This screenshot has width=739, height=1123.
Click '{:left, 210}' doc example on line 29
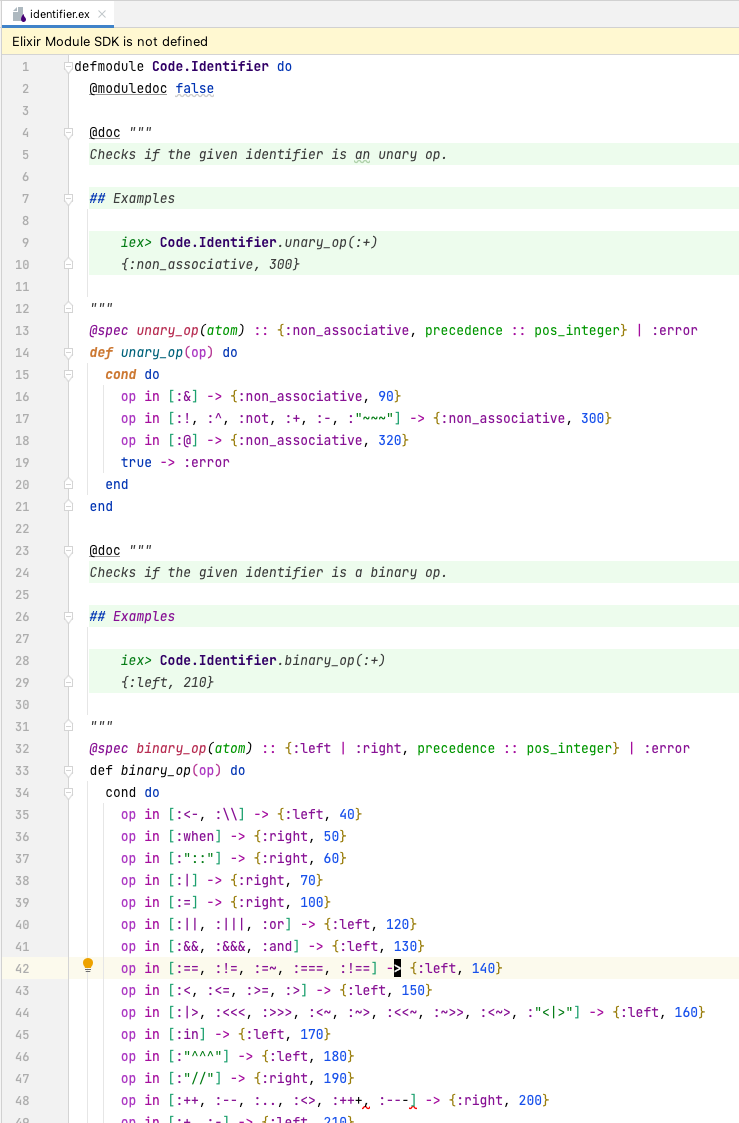click(x=167, y=683)
